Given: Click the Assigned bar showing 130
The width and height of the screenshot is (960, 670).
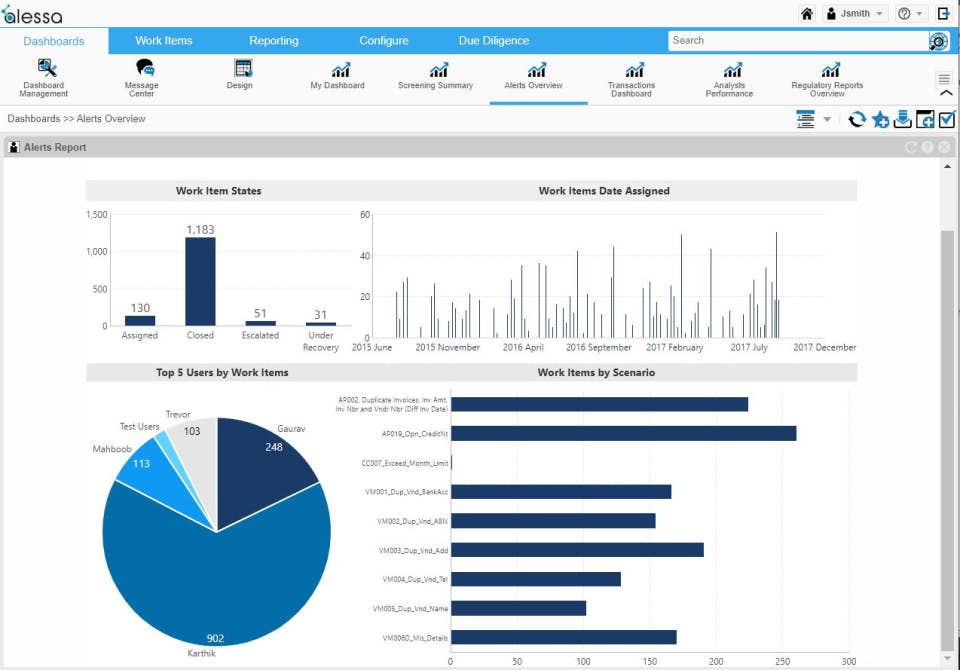Looking at the screenshot, I should click(140, 320).
